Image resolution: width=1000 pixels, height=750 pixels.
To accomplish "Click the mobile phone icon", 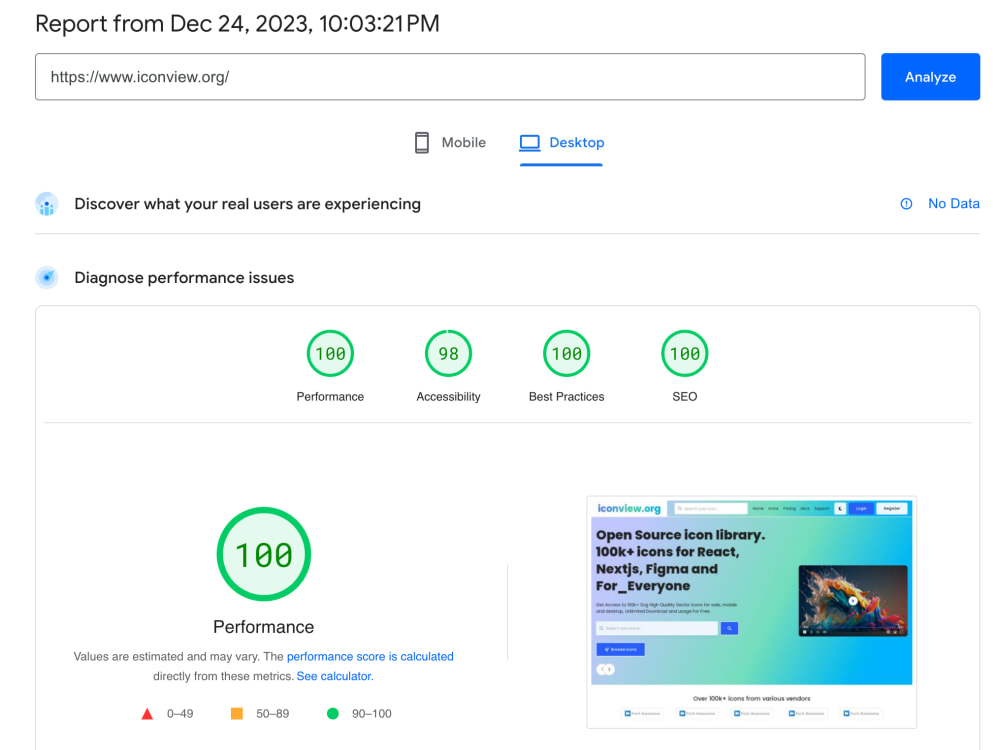I will tap(422, 142).
